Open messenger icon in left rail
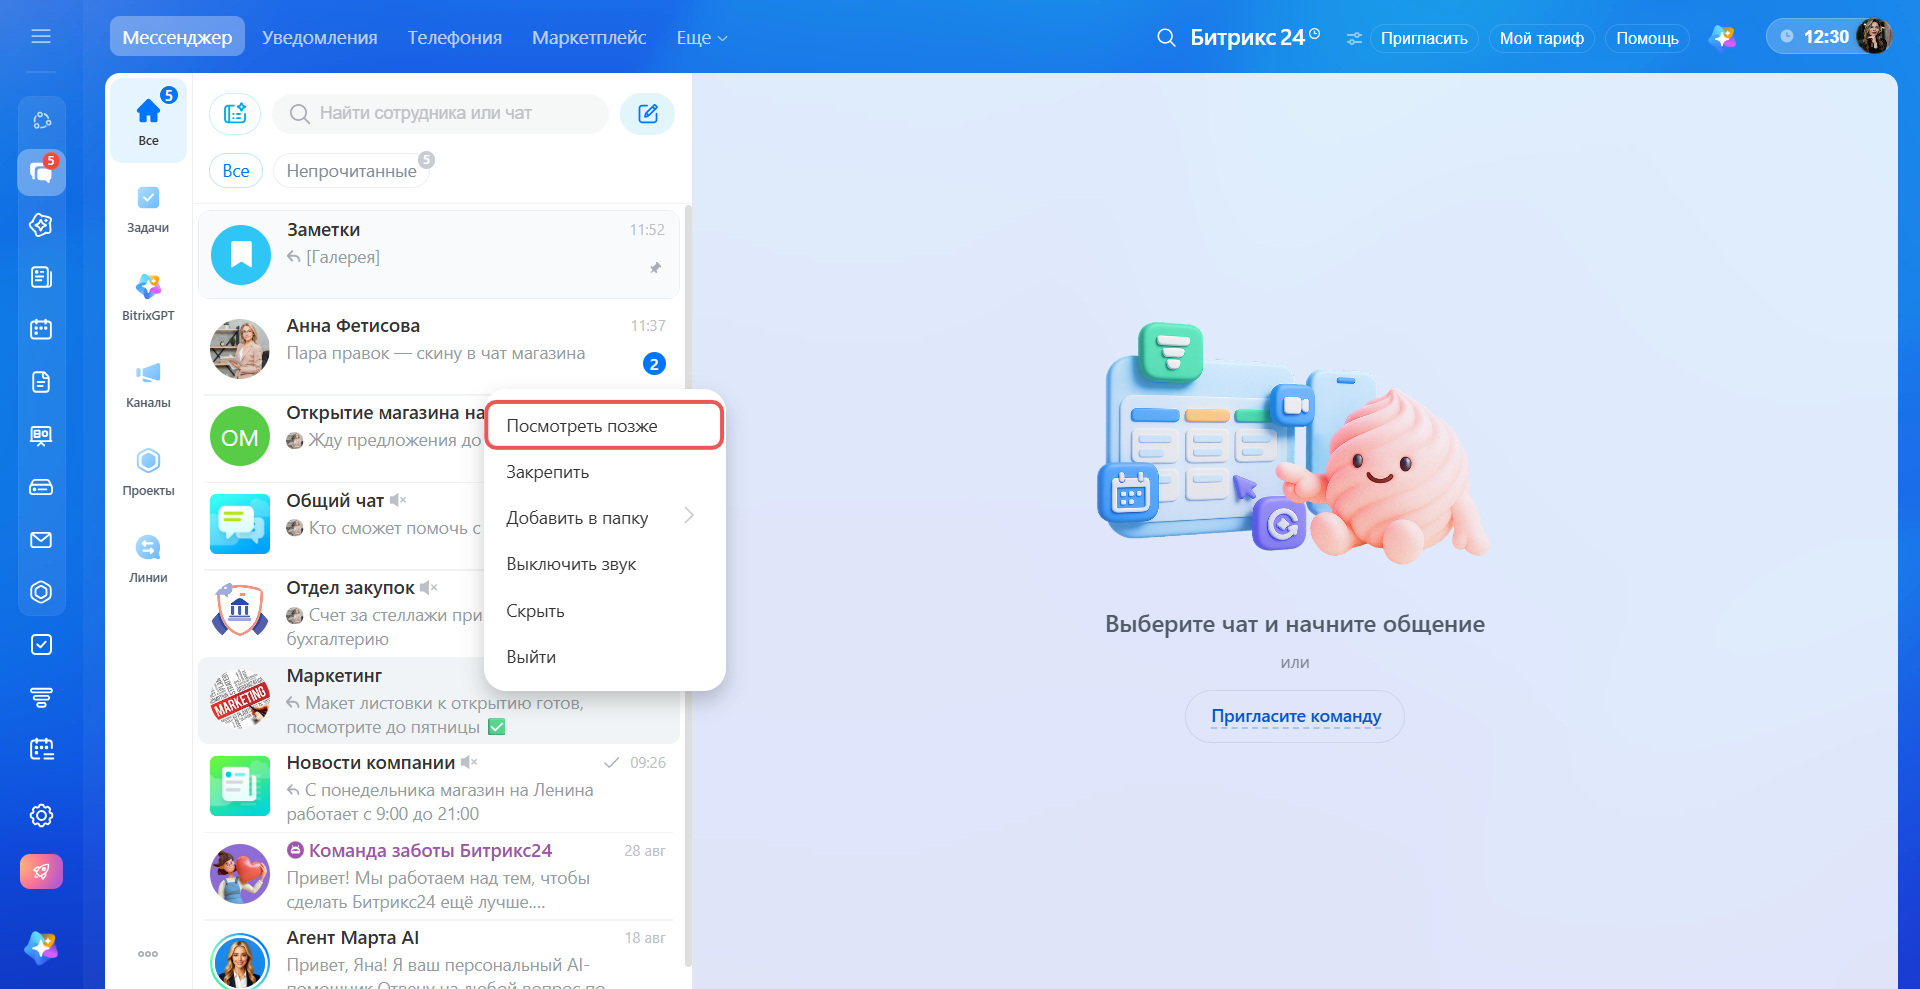 [41, 173]
